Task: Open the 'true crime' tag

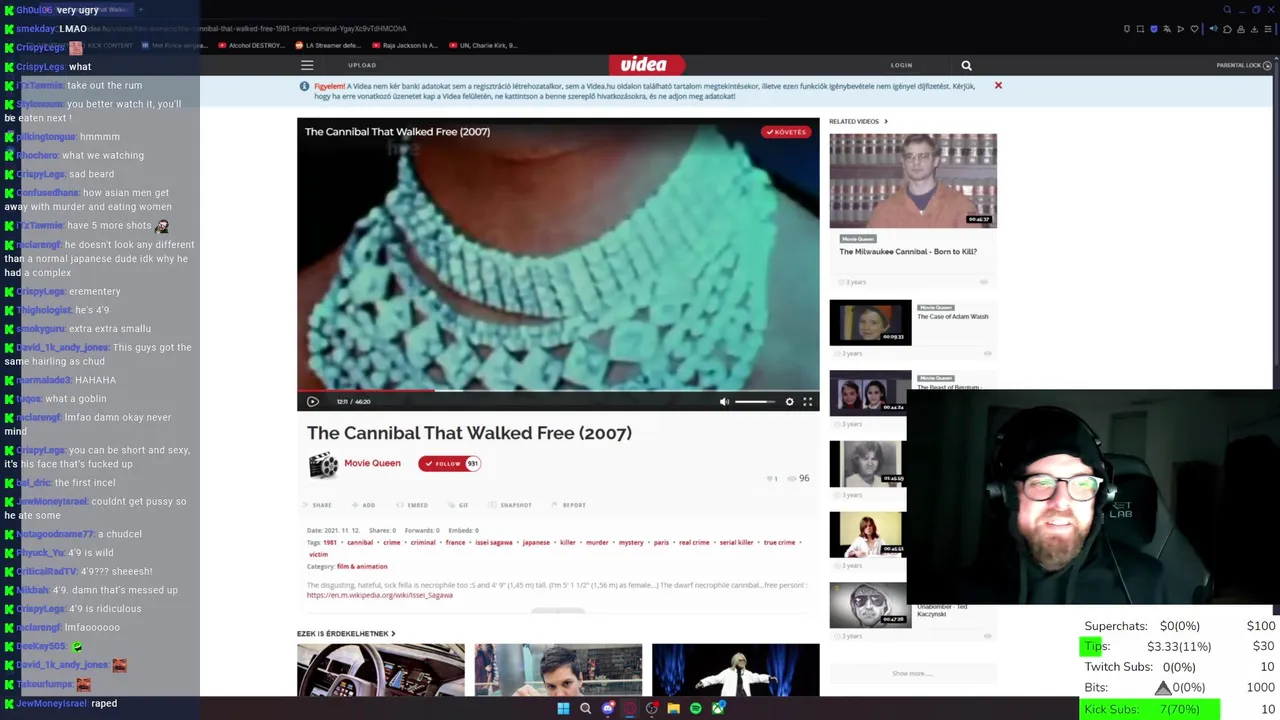Action: [x=779, y=542]
